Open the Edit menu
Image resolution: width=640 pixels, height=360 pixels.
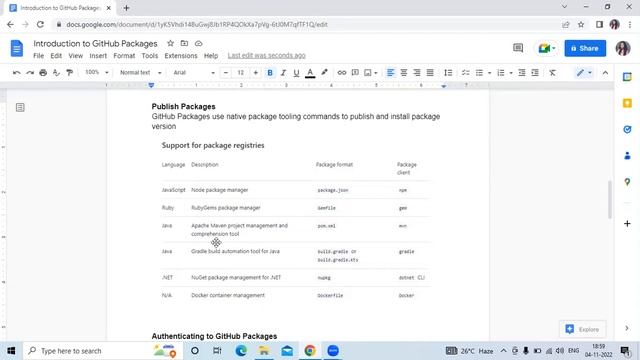click(56, 56)
